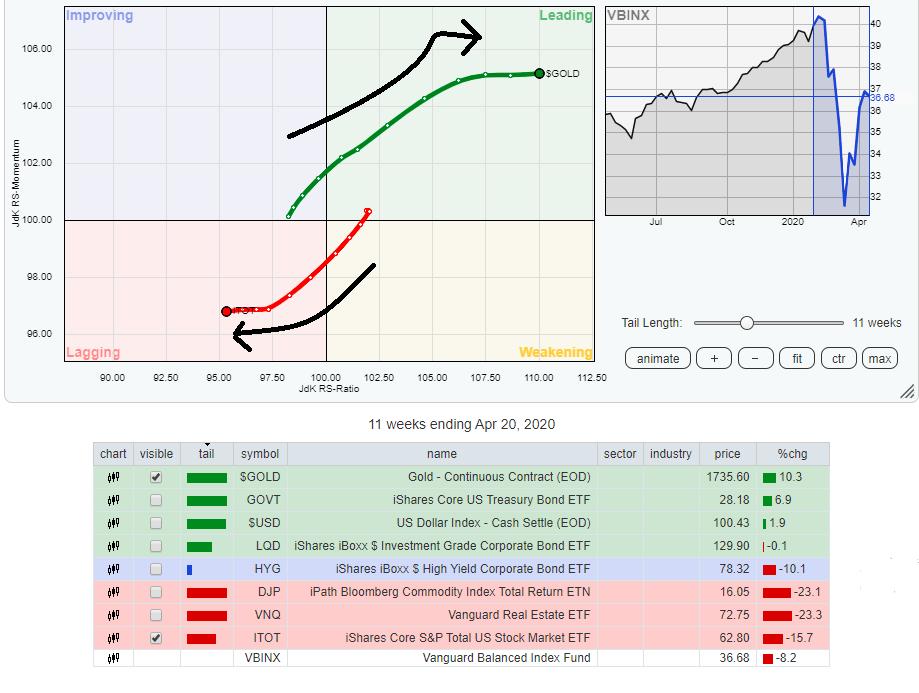Click the name column header
The height and width of the screenshot is (693, 919).
(x=441, y=454)
